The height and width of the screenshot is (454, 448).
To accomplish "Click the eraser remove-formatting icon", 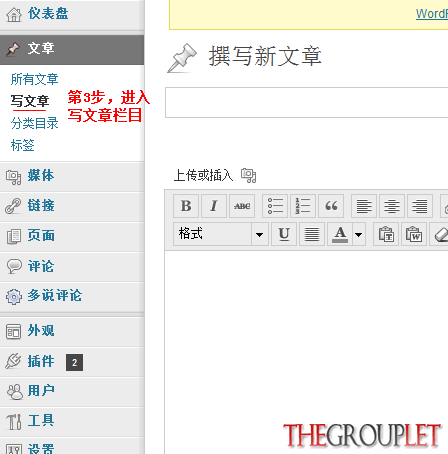I will (440, 234).
